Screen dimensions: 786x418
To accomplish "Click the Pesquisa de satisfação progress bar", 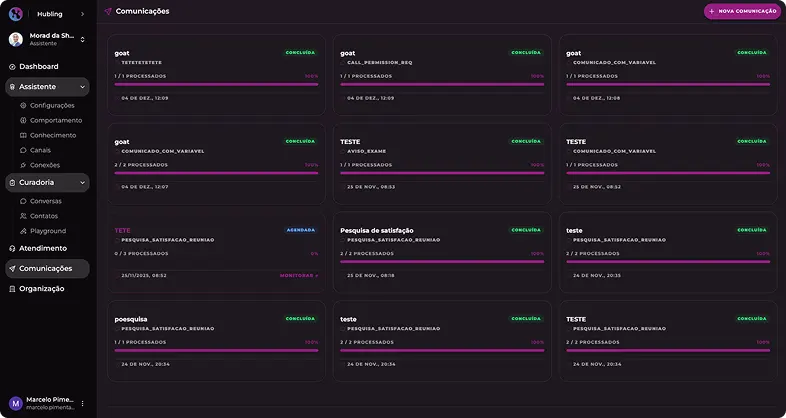I will [x=442, y=262].
